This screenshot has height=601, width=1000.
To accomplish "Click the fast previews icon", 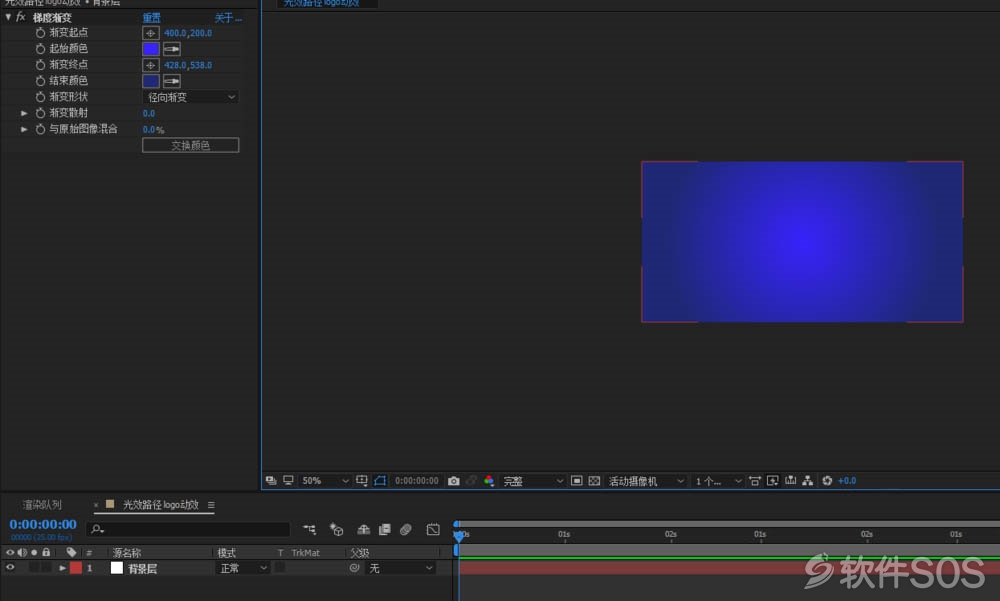I will click(772, 480).
